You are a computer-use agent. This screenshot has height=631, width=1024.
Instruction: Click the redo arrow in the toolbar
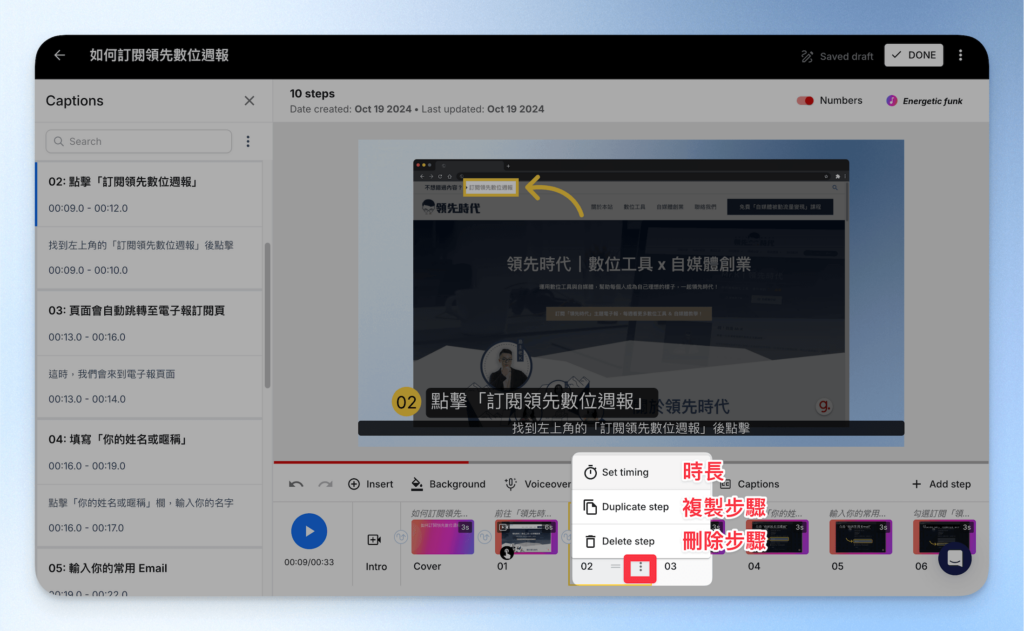tap(325, 484)
